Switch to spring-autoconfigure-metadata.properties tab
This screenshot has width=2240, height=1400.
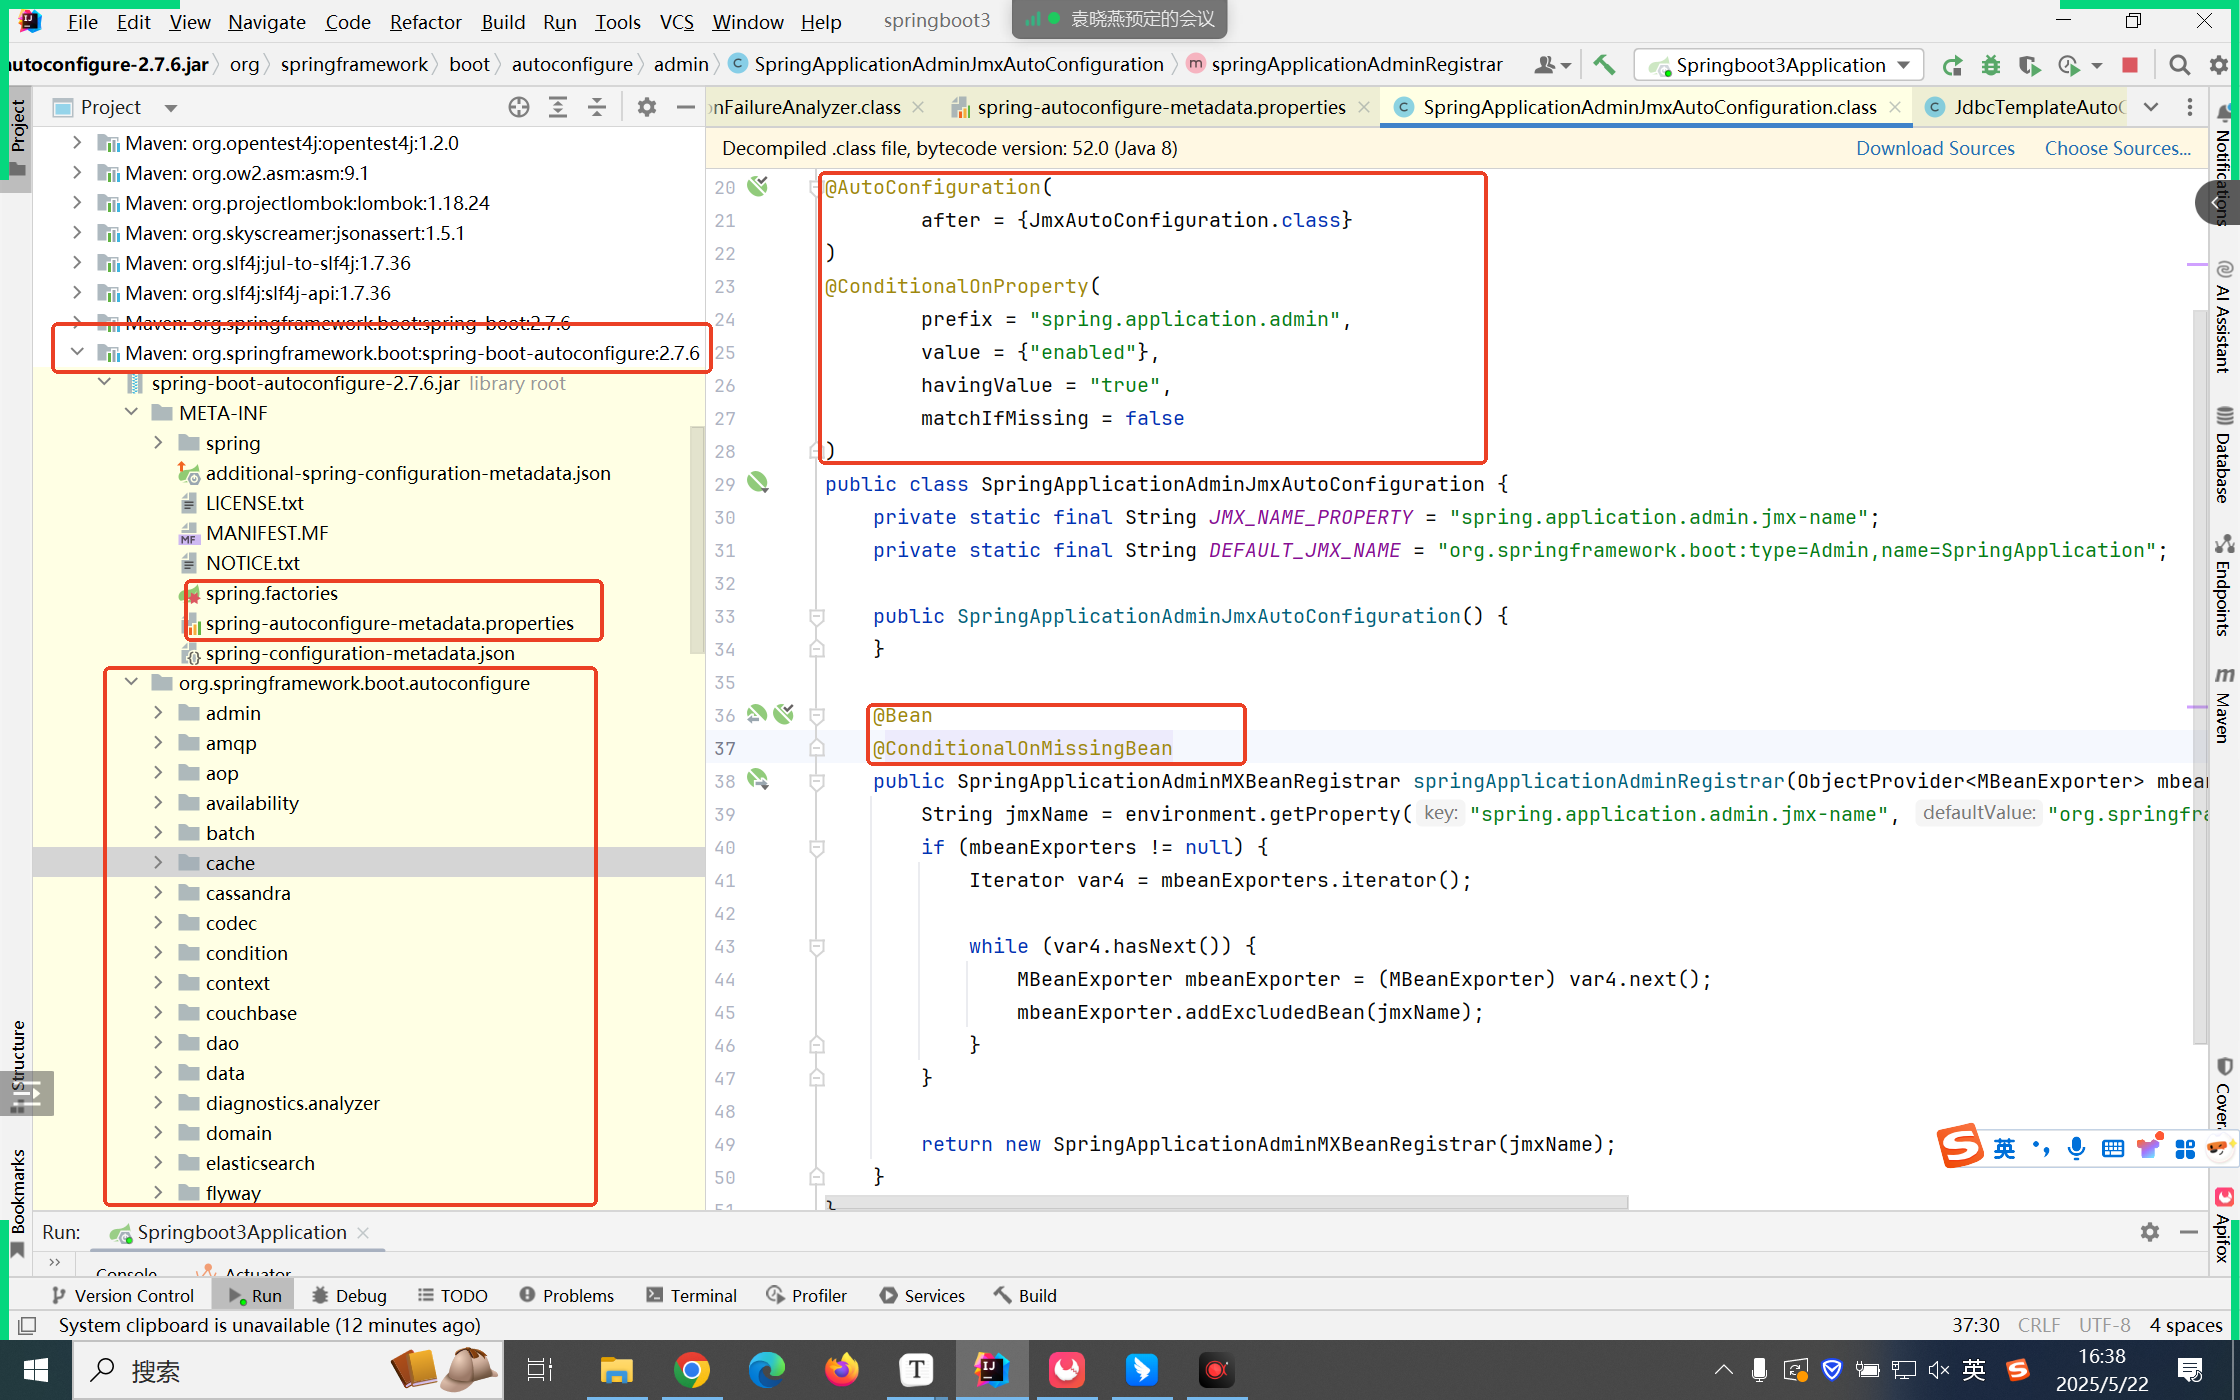[x=1160, y=107]
